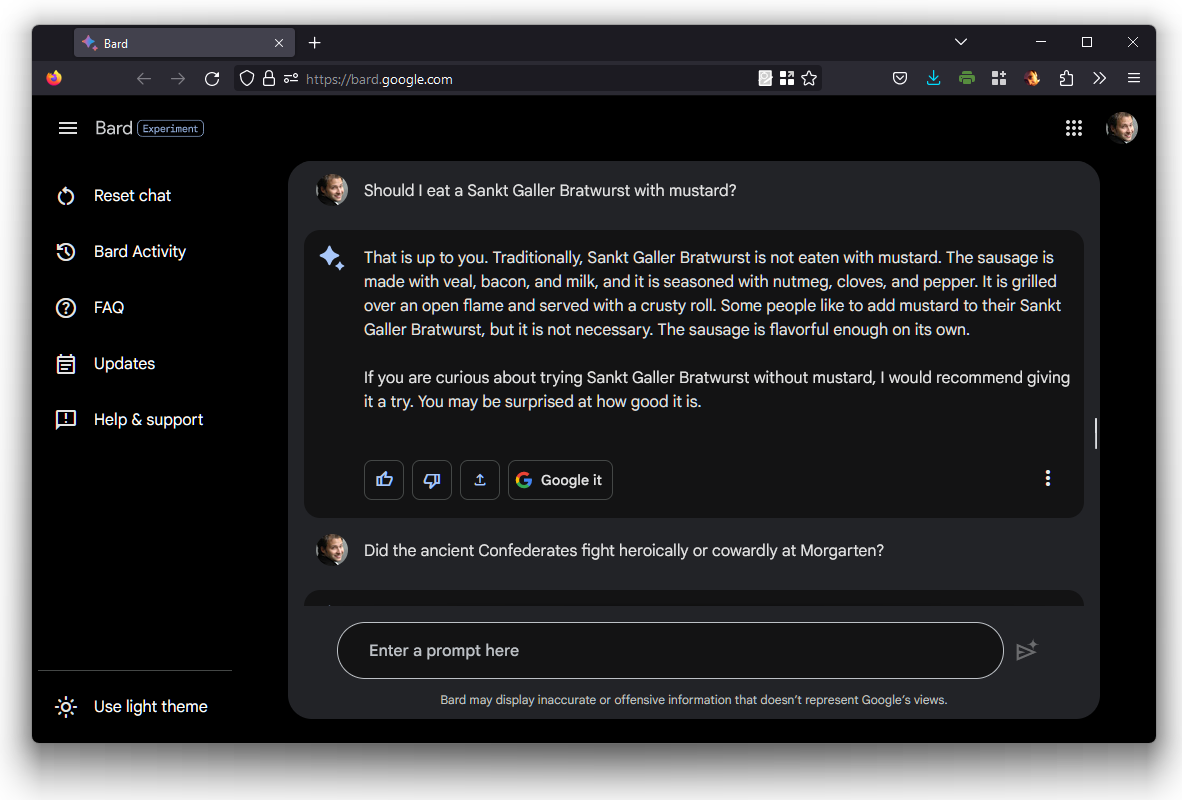1182x800 pixels.
Task: Open the FAQ sidebar item
Action: [90, 308]
